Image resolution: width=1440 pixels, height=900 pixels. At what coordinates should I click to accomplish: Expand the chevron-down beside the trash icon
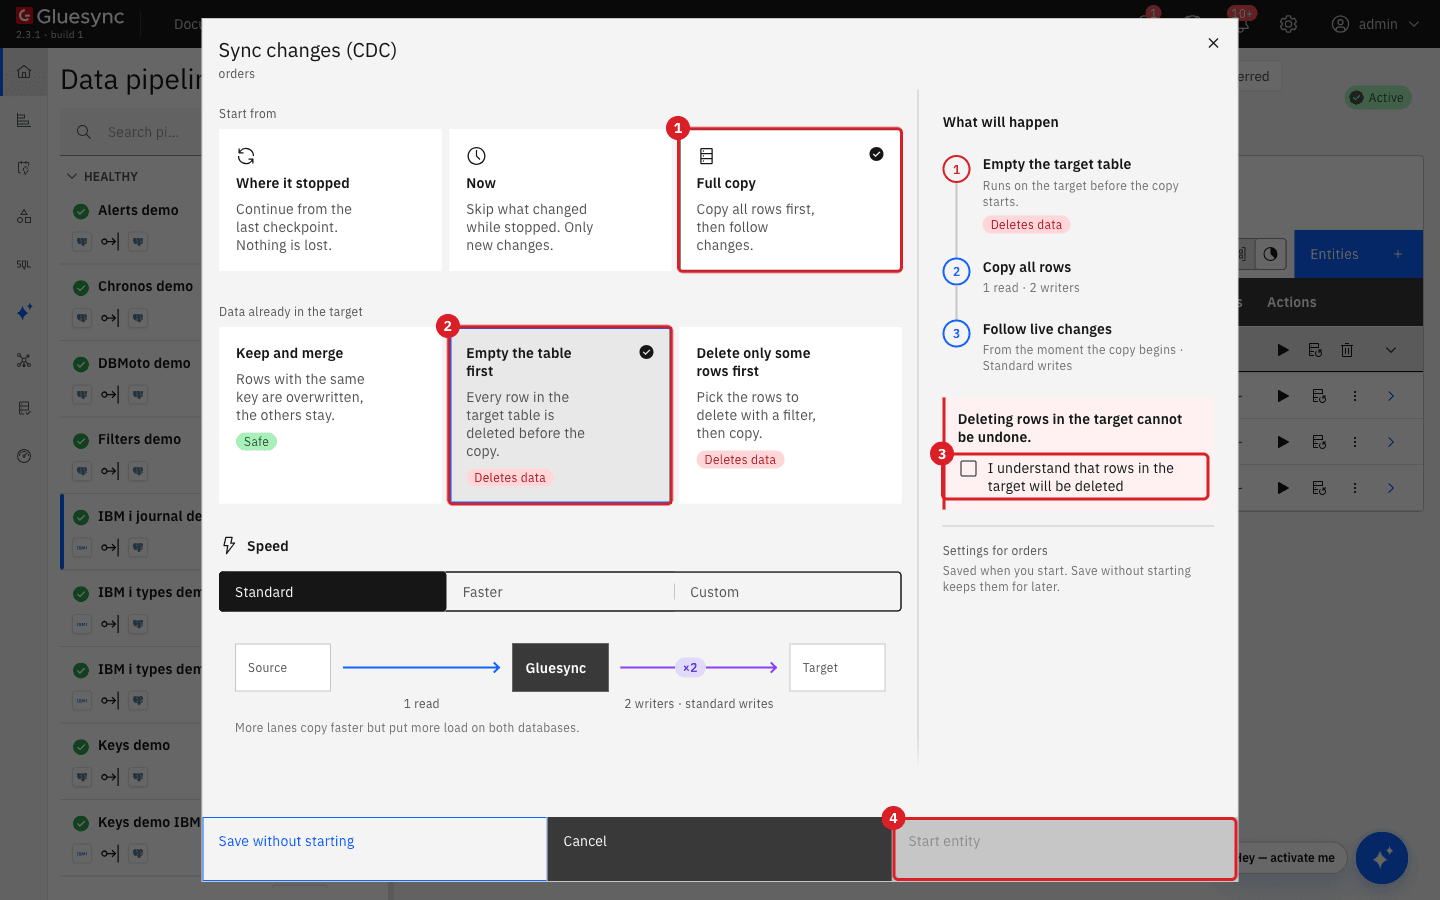(1391, 350)
